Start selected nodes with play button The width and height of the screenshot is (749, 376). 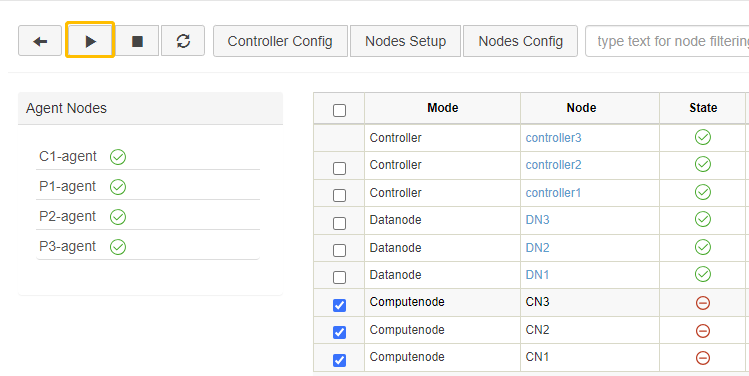tap(90, 41)
